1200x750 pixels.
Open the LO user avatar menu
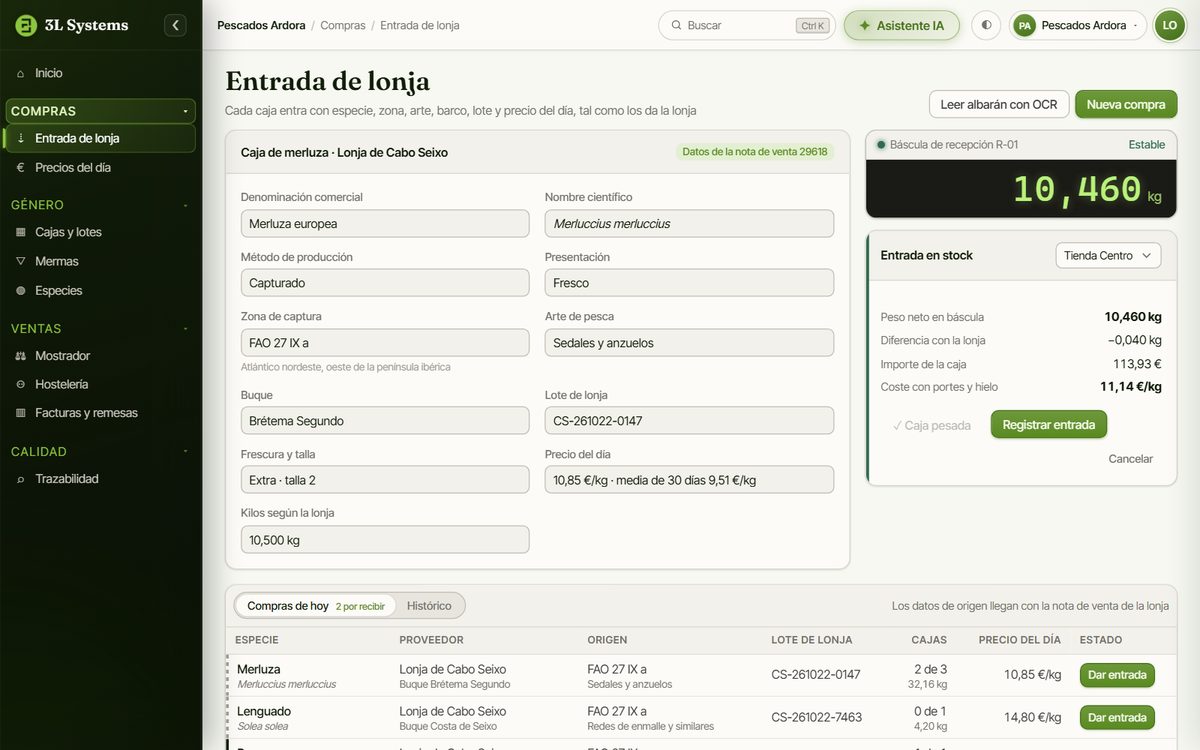[x=1169, y=25]
